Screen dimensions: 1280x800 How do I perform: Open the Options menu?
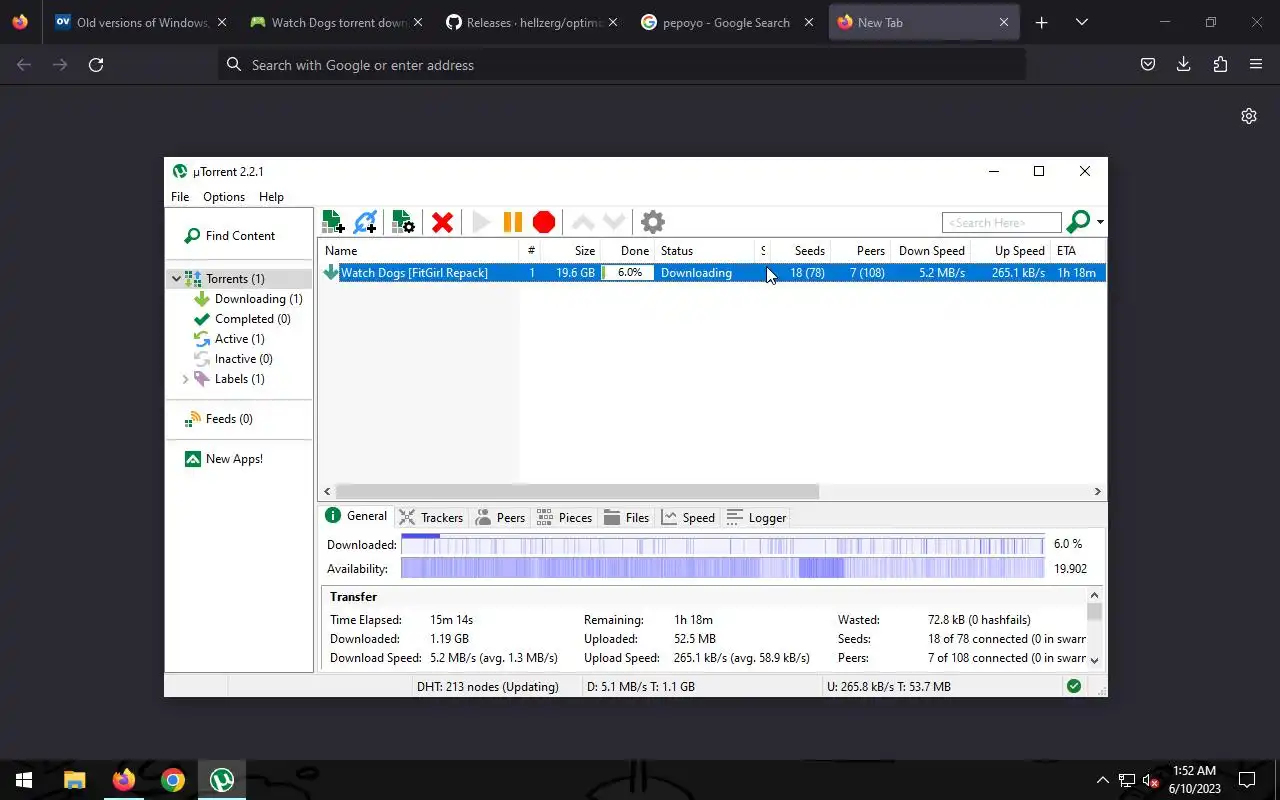coord(224,197)
